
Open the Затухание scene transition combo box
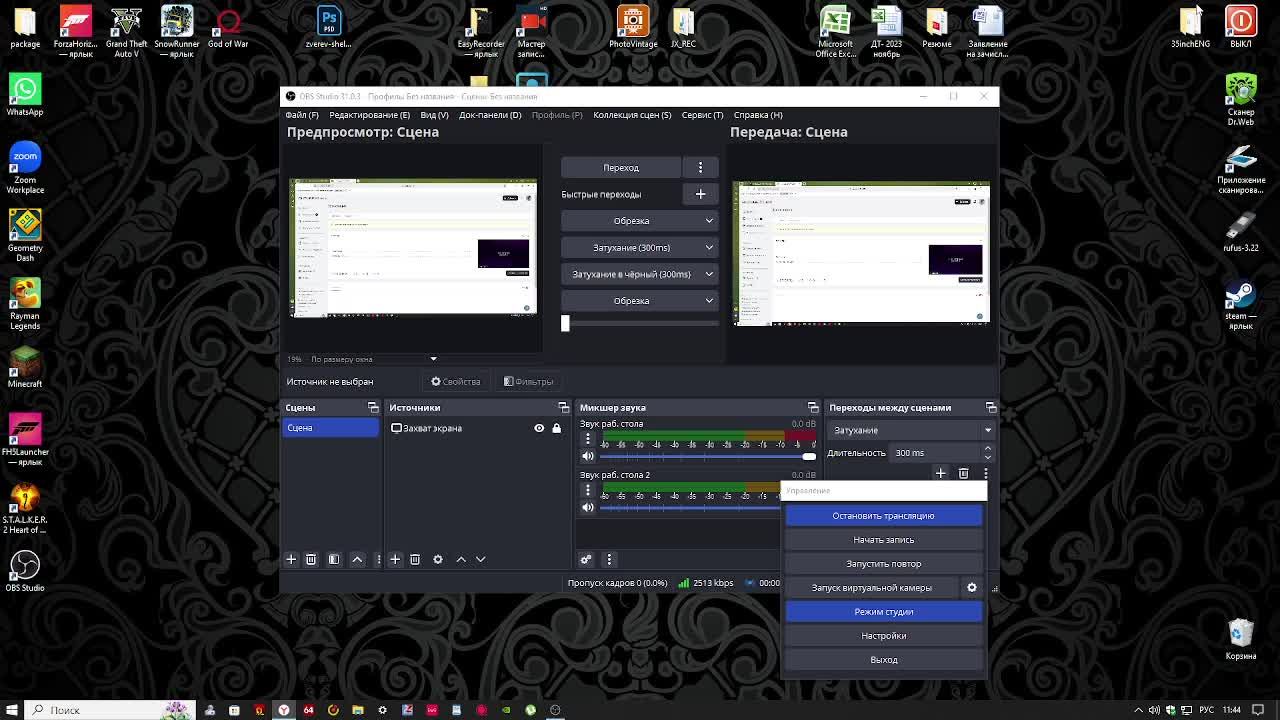(x=911, y=430)
